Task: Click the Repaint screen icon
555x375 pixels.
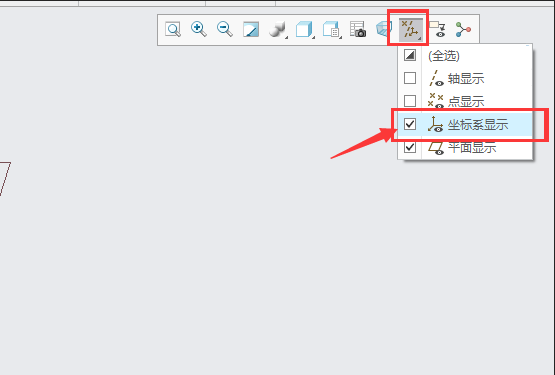Action: point(251,29)
